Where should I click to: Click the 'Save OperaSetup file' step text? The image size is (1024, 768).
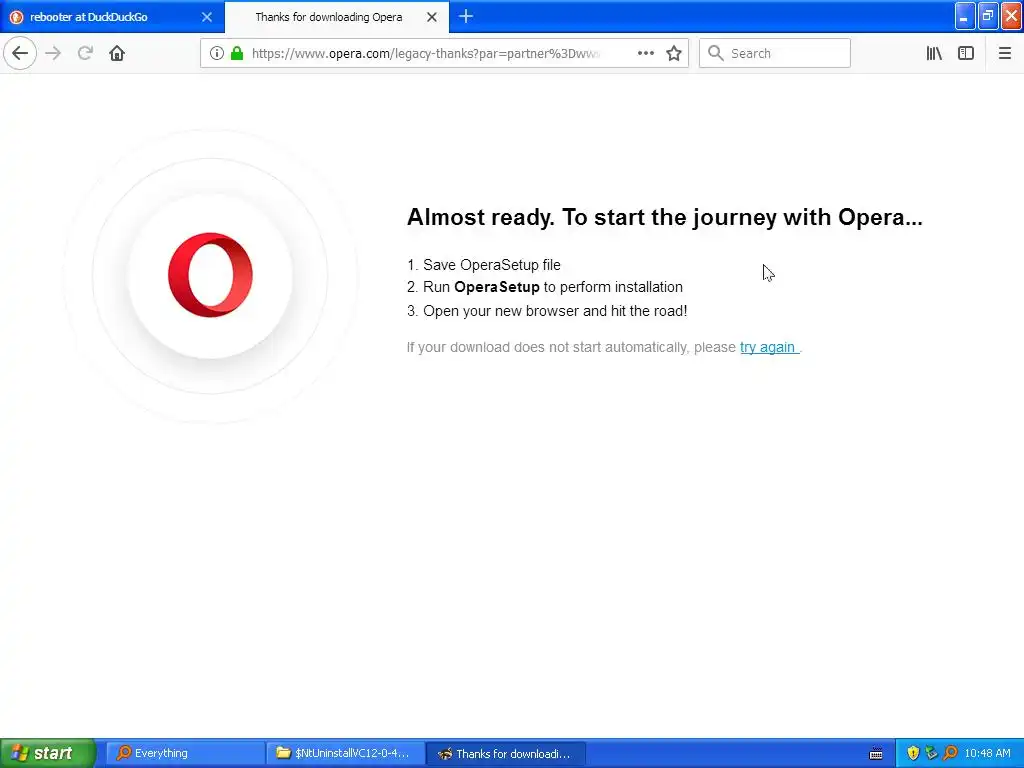[492, 265]
